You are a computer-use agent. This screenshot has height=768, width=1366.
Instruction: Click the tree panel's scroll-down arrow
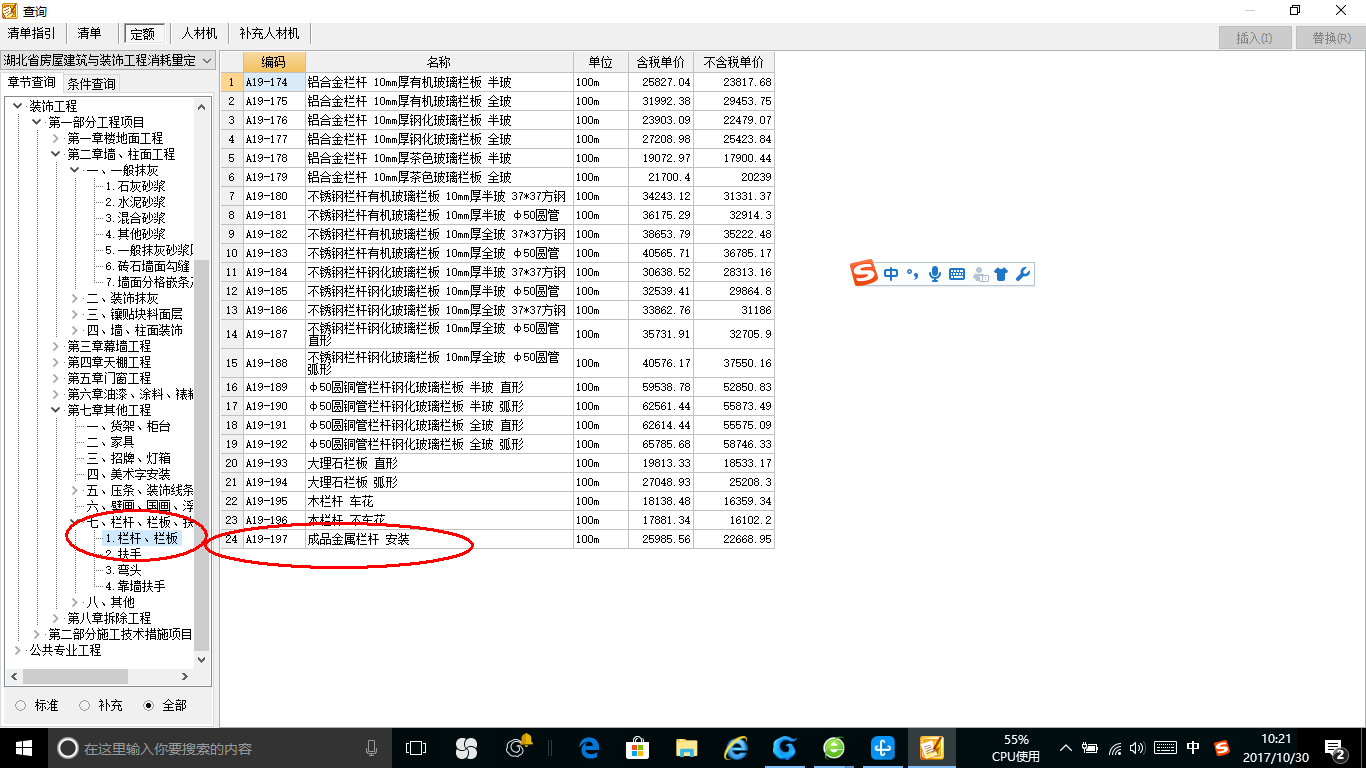pyautogui.click(x=202, y=660)
